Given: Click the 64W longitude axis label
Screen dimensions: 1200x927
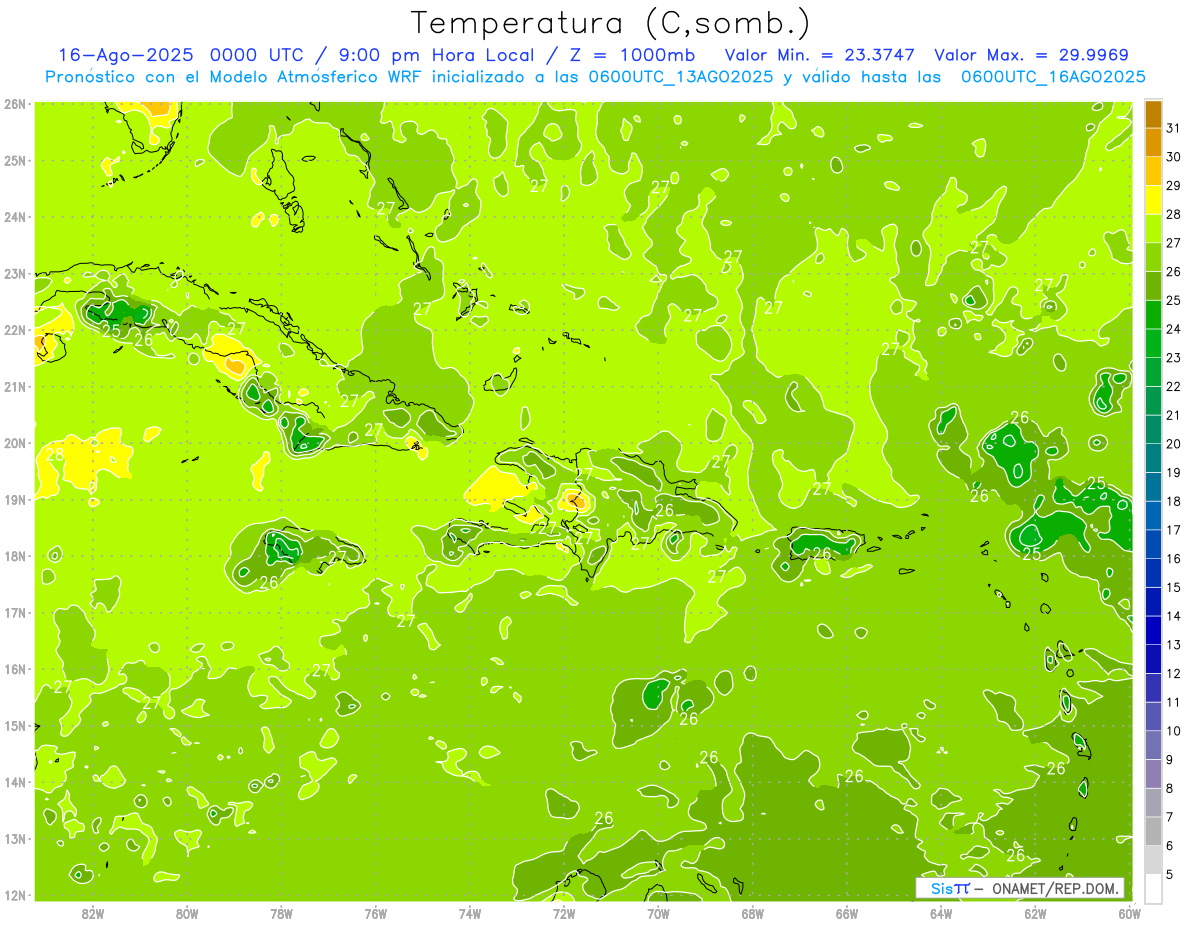Looking at the screenshot, I should tap(941, 913).
